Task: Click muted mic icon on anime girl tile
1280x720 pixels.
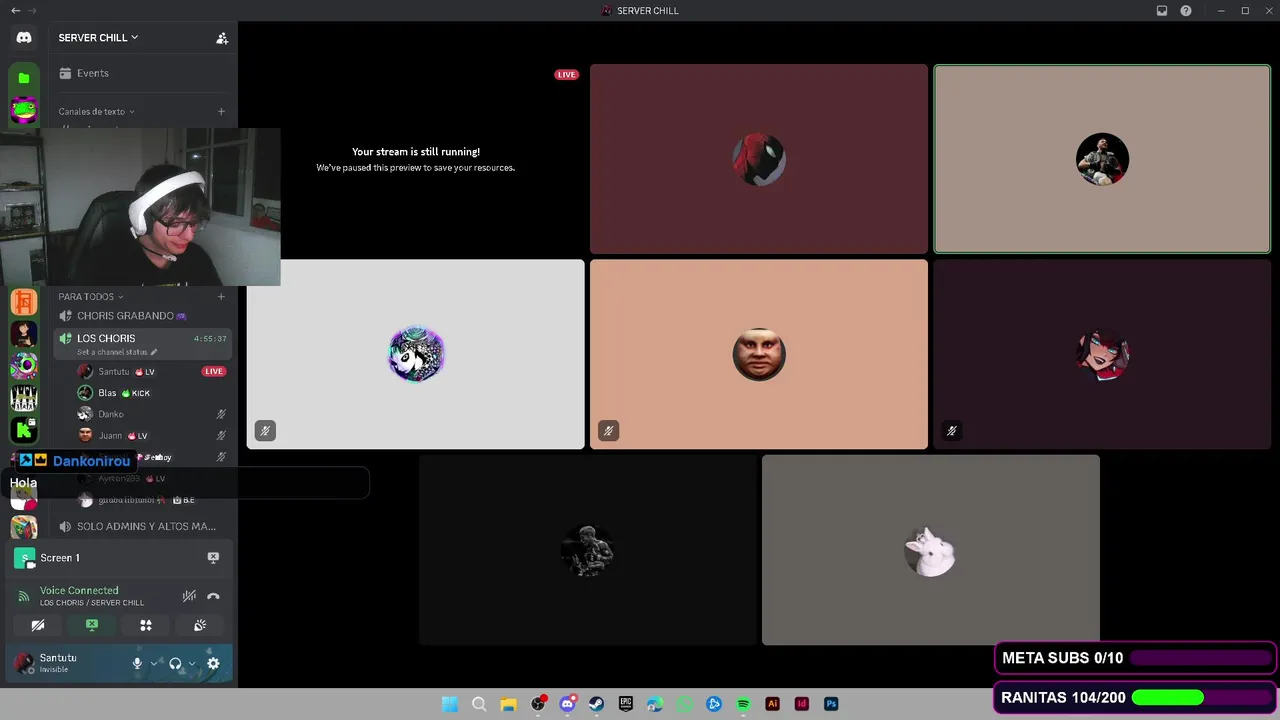Action: pos(952,431)
